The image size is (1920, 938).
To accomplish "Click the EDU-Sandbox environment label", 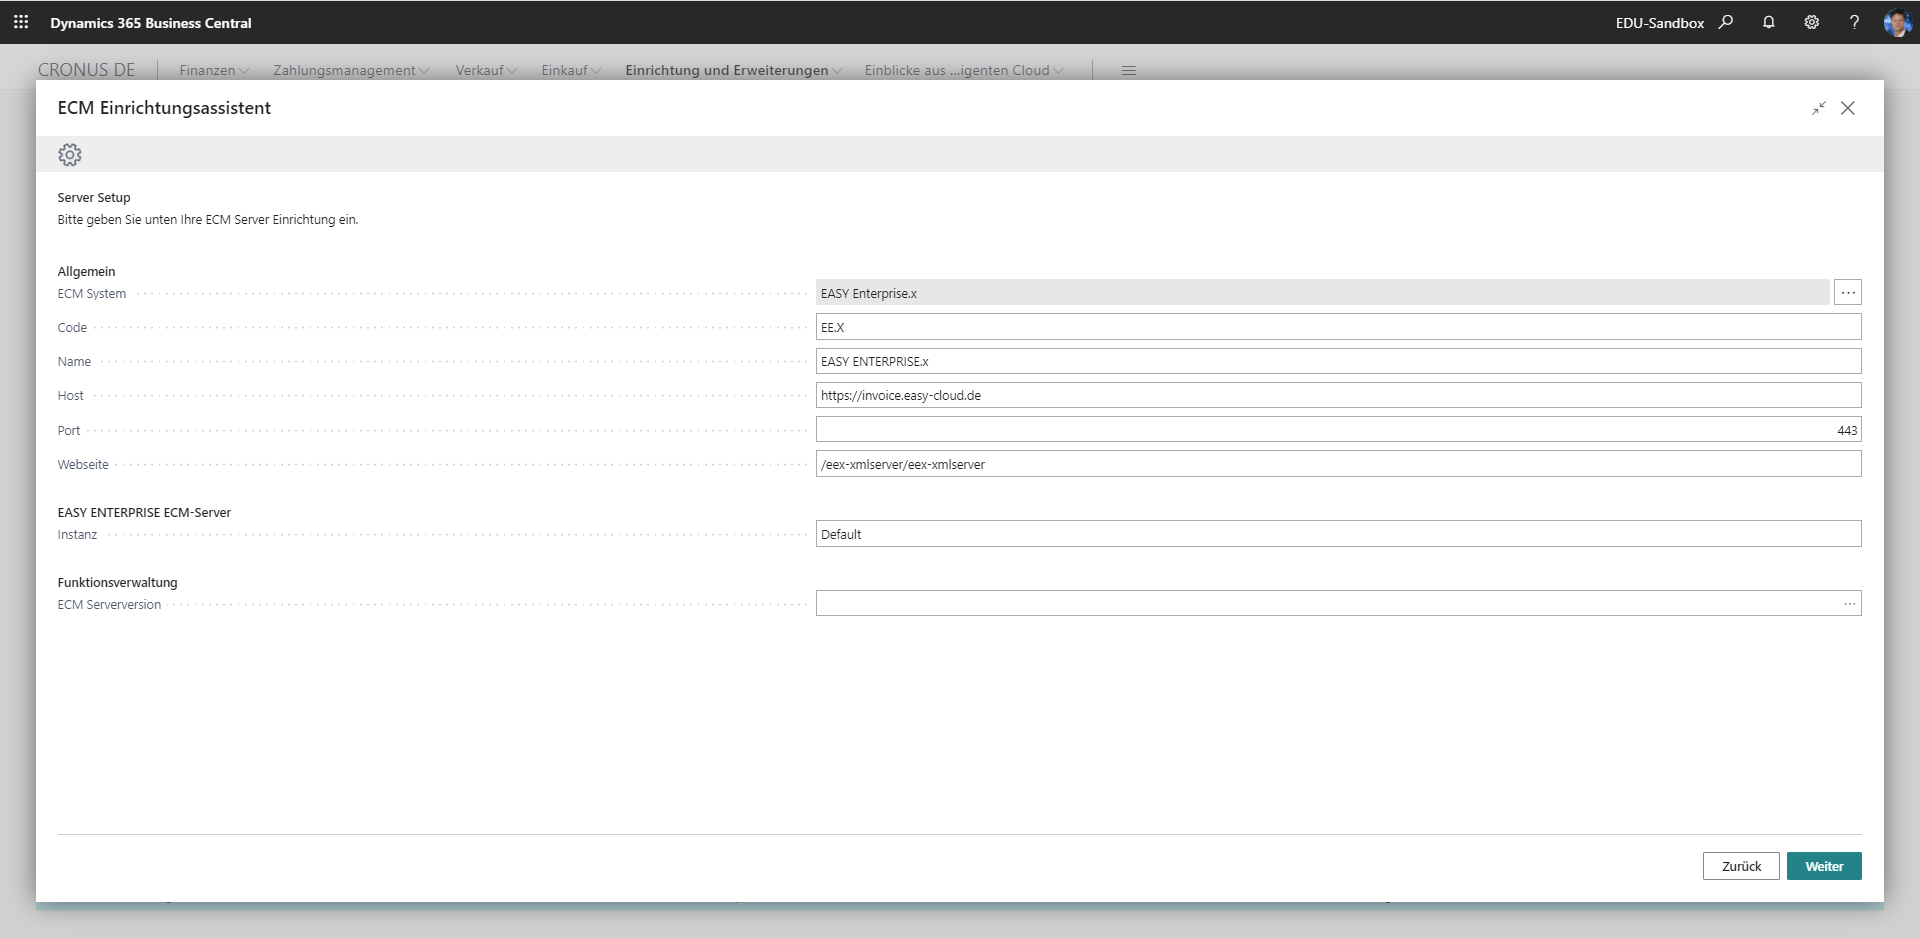I will 1660,22.
